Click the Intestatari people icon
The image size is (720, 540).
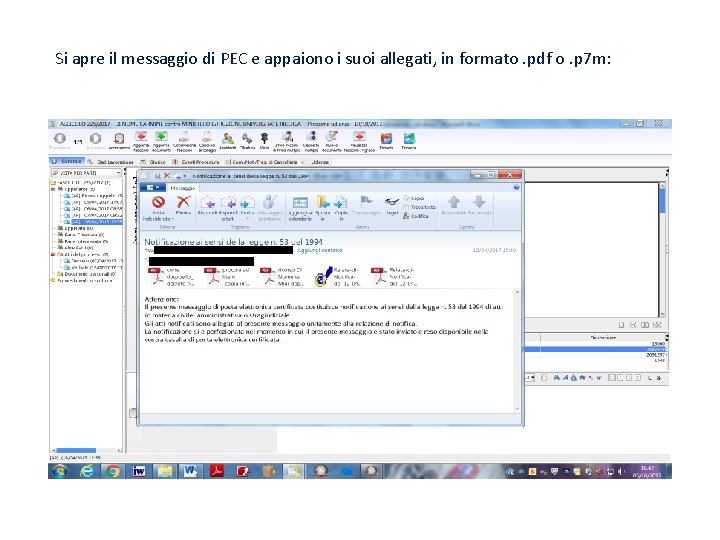228,141
